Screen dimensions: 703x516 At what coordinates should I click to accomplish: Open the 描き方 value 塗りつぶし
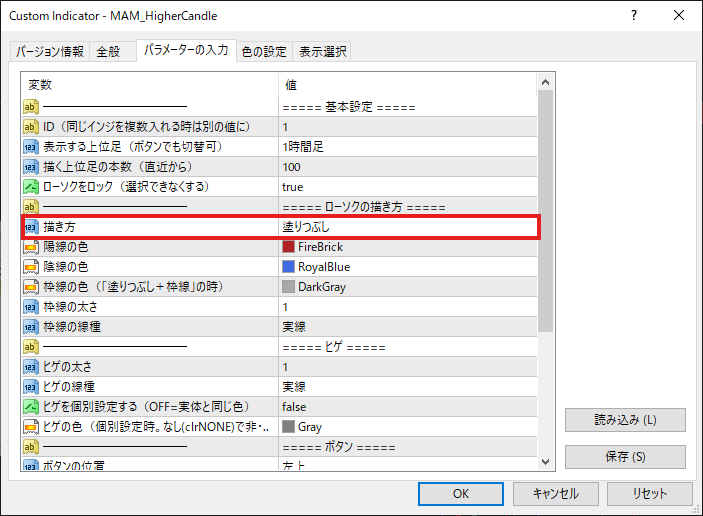407,227
